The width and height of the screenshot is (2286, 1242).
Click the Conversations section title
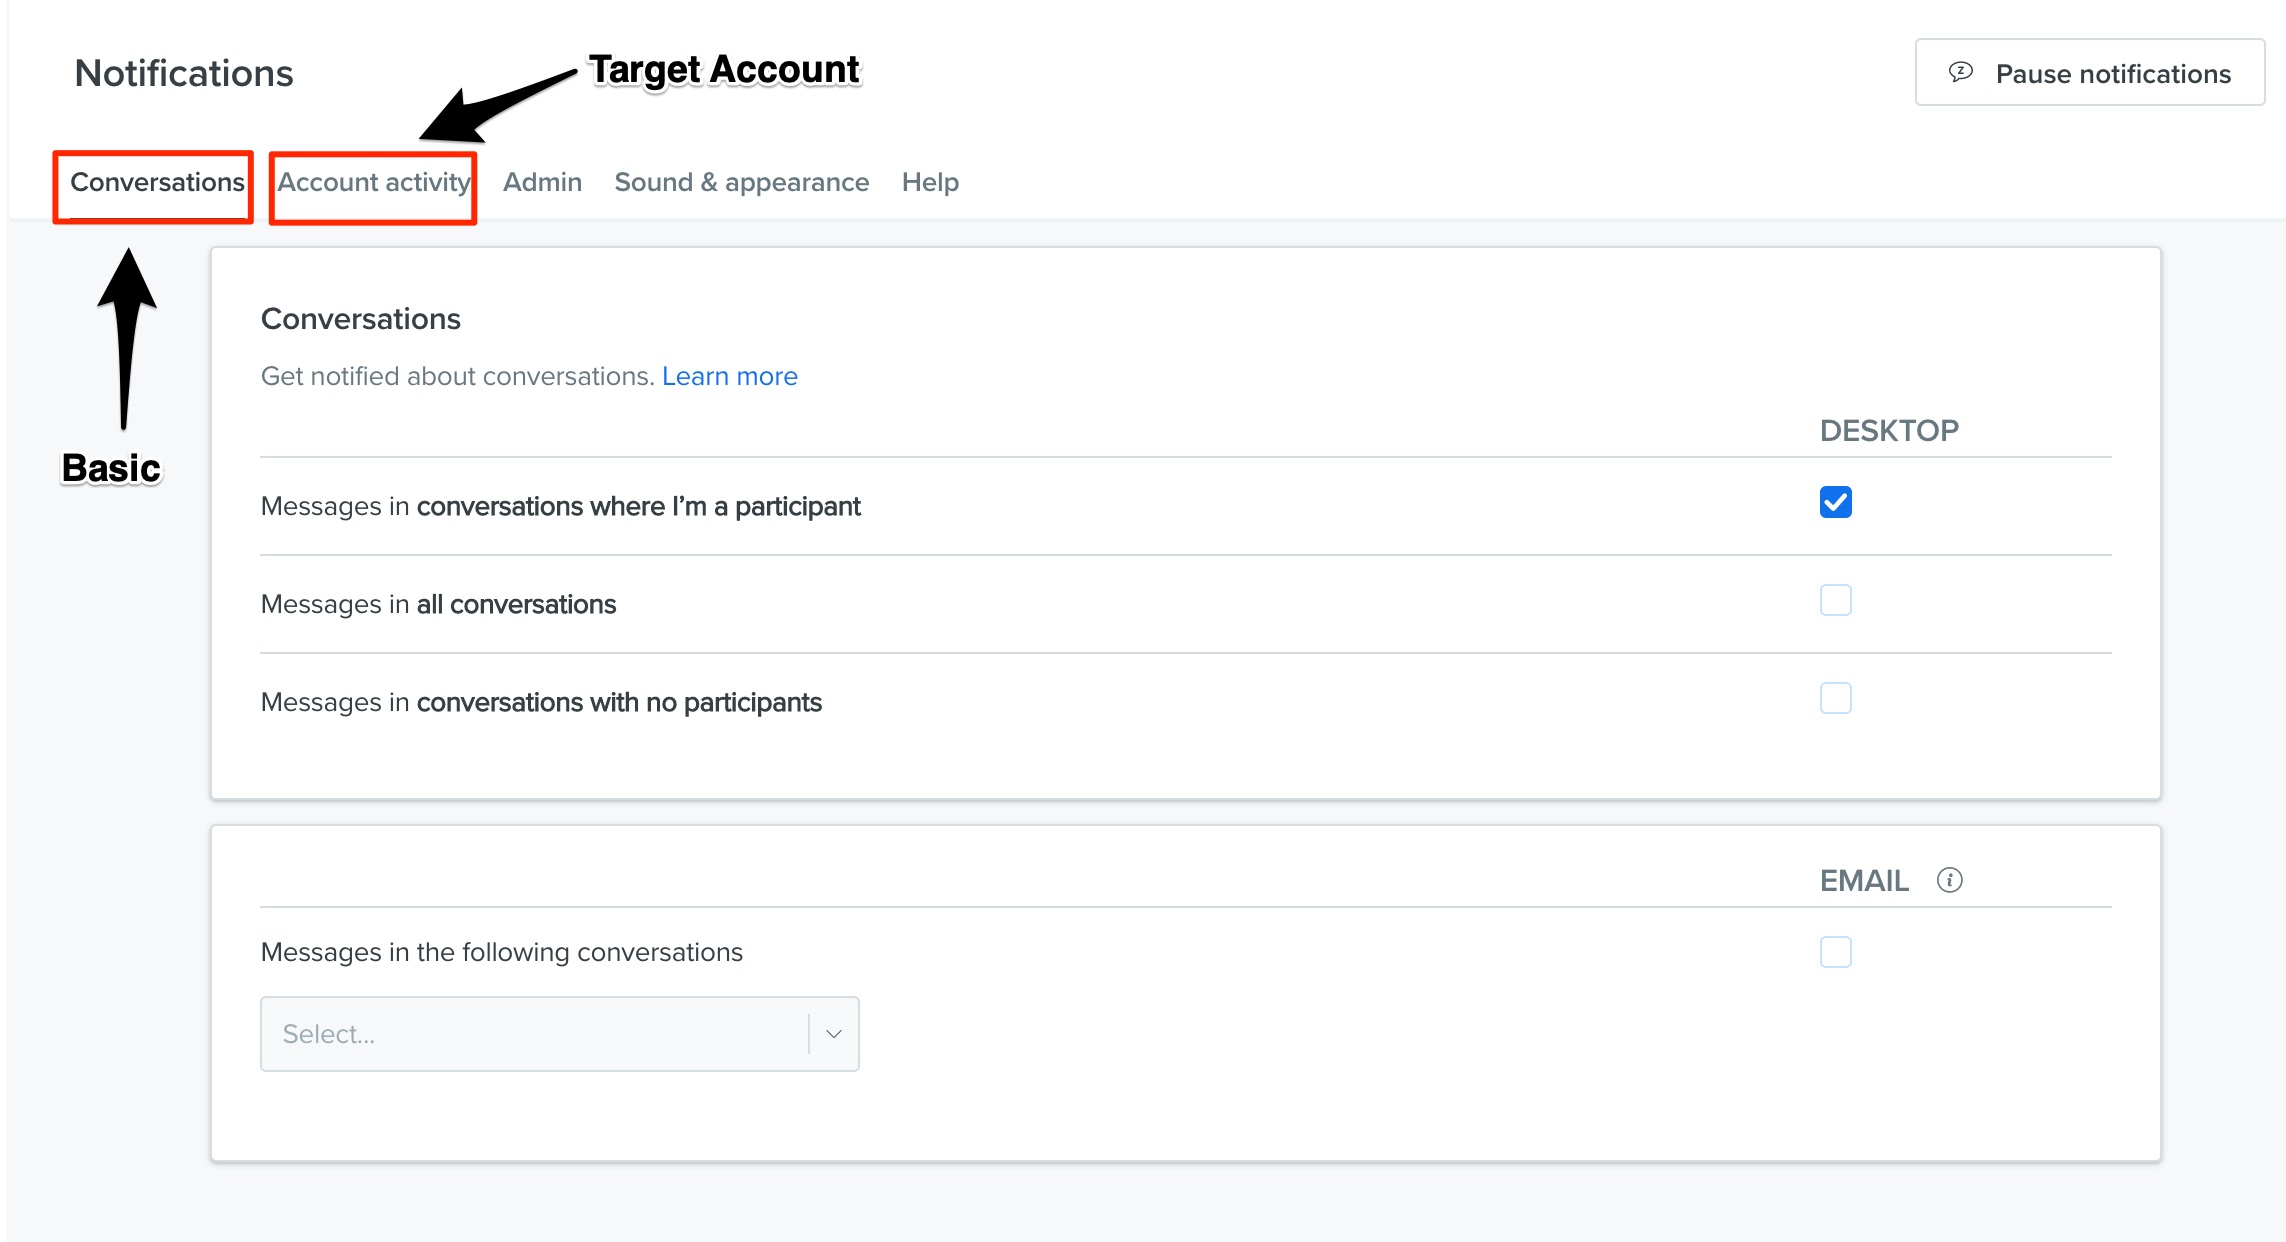point(360,319)
